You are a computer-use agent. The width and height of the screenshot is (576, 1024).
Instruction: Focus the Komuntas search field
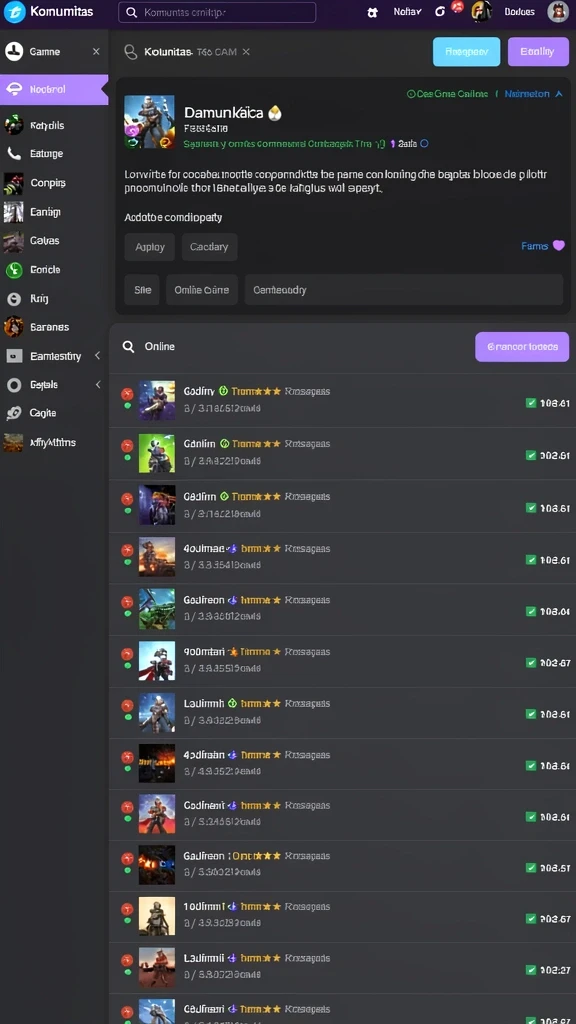tap(217, 12)
